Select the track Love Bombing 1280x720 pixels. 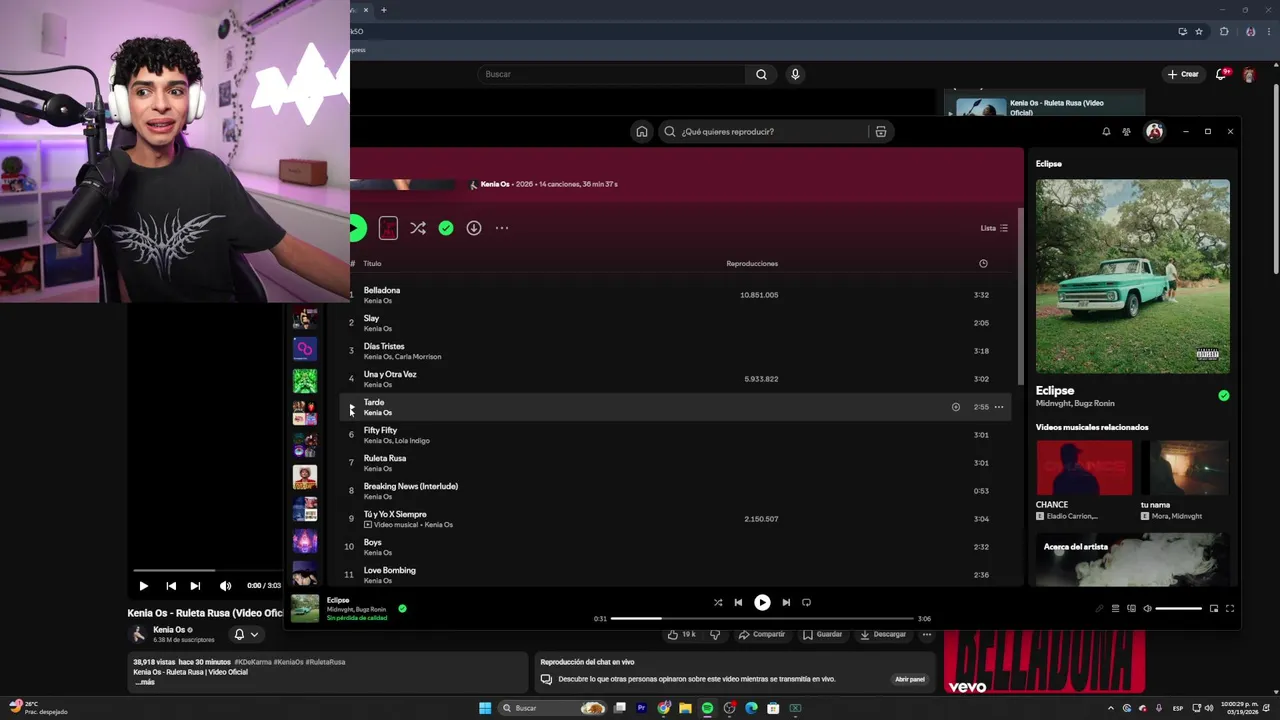(390, 570)
